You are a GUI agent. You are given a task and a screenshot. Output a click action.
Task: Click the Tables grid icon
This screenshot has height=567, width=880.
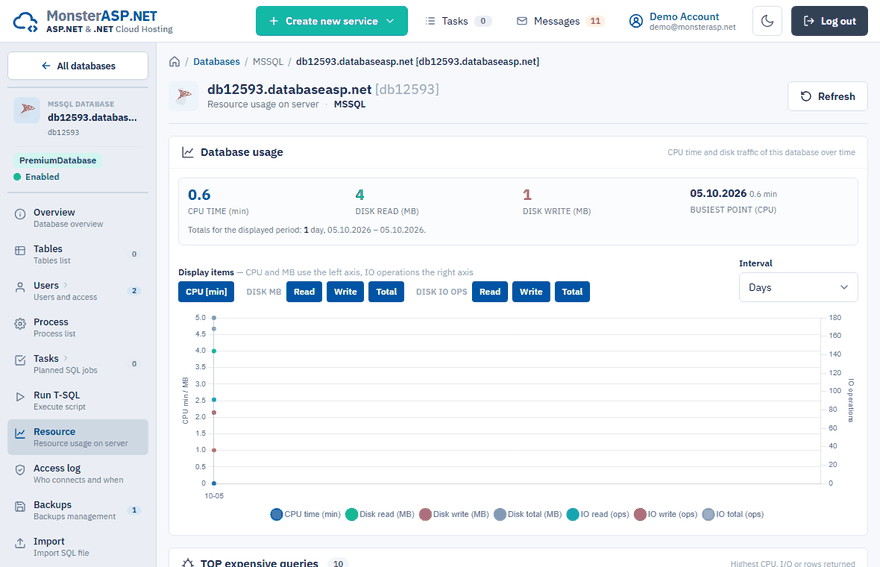pyautogui.click(x=20, y=250)
